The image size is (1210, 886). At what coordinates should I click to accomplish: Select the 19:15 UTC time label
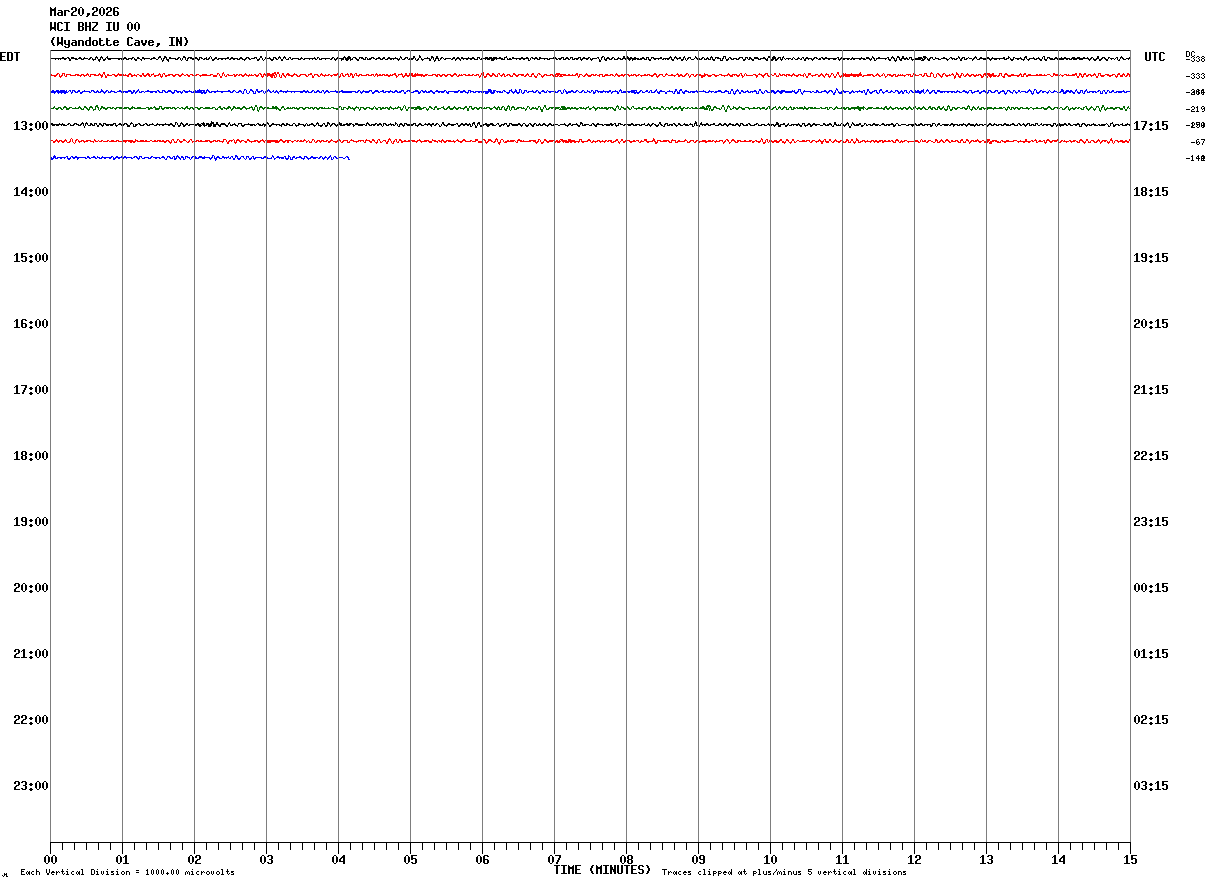[1151, 258]
